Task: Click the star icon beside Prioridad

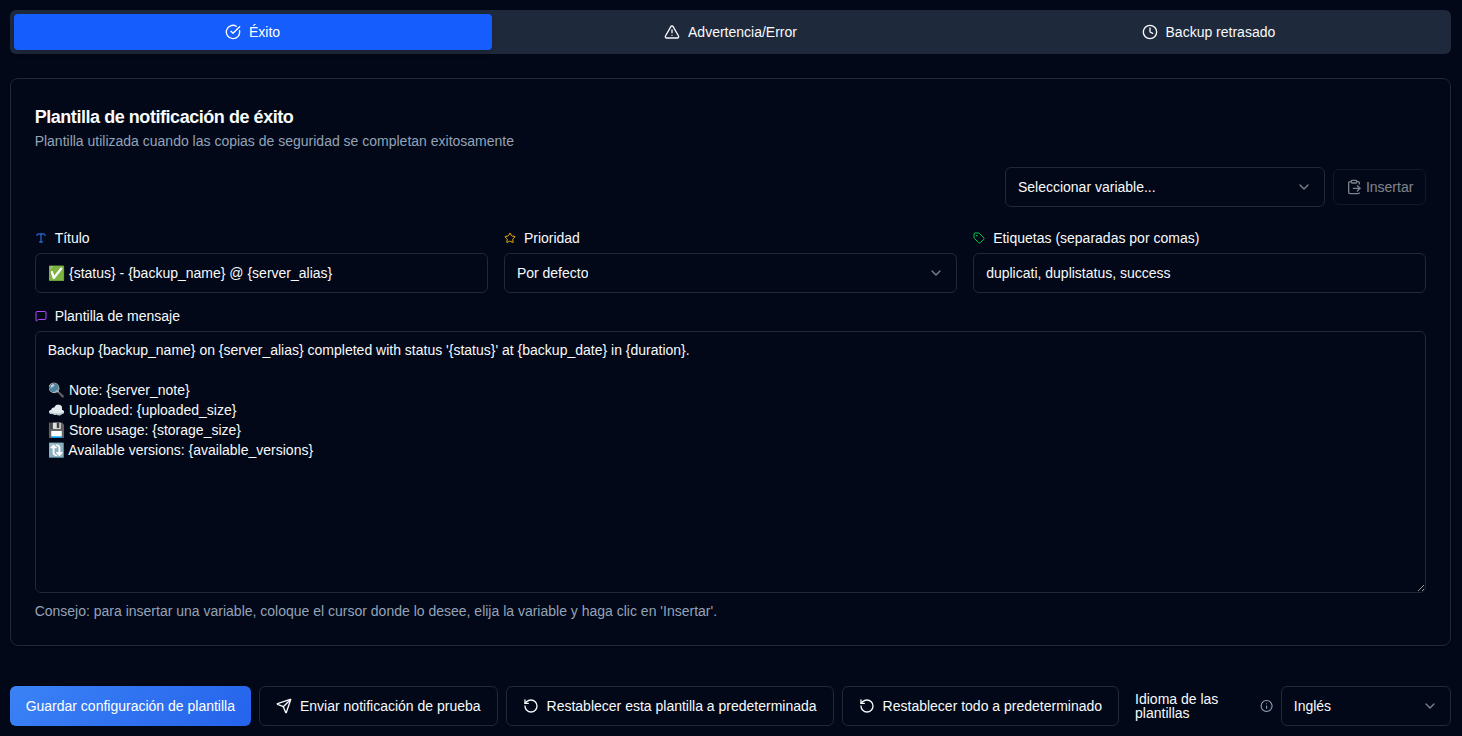Action: point(510,237)
